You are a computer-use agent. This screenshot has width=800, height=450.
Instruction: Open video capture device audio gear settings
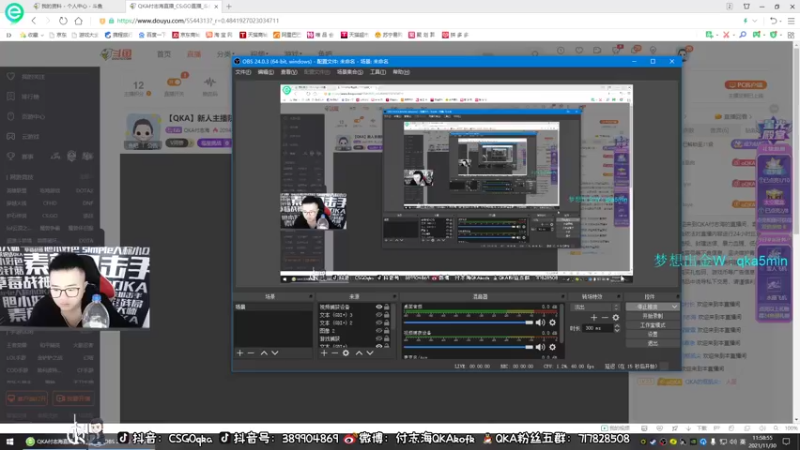pyautogui.click(x=553, y=347)
